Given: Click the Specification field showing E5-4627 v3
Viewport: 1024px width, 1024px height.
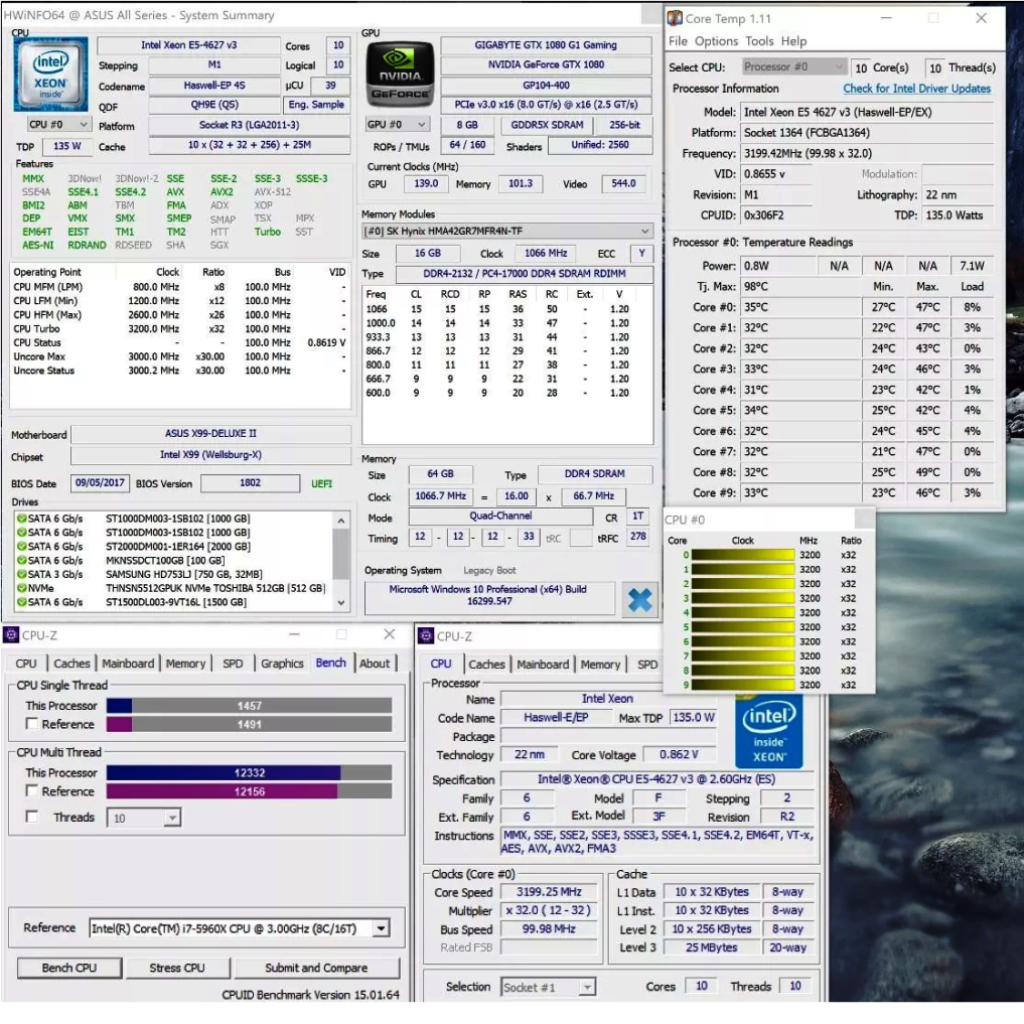Looking at the screenshot, I should point(656,779).
